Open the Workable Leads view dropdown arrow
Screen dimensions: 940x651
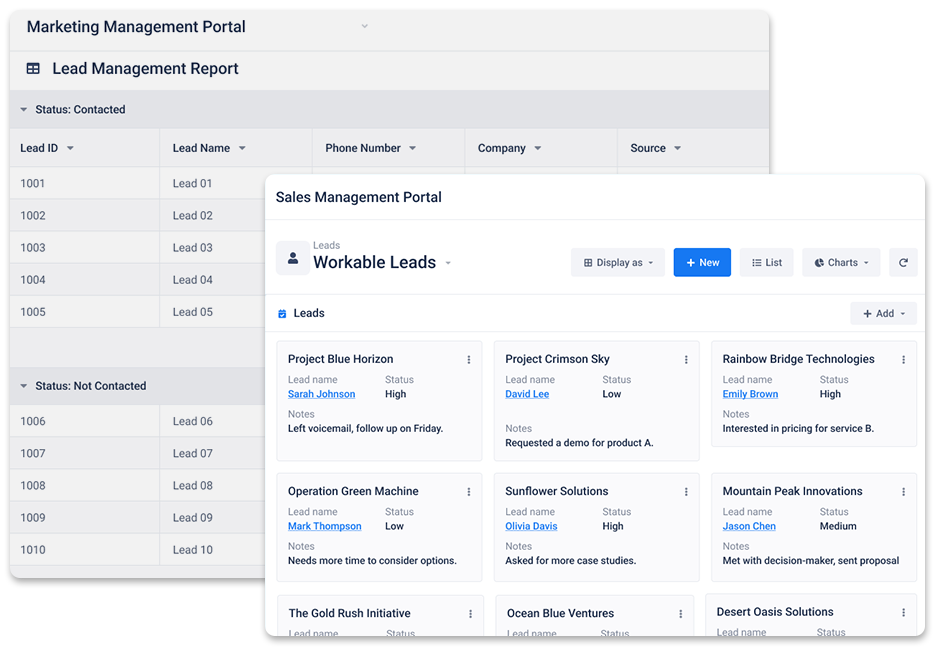[x=448, y=263]
